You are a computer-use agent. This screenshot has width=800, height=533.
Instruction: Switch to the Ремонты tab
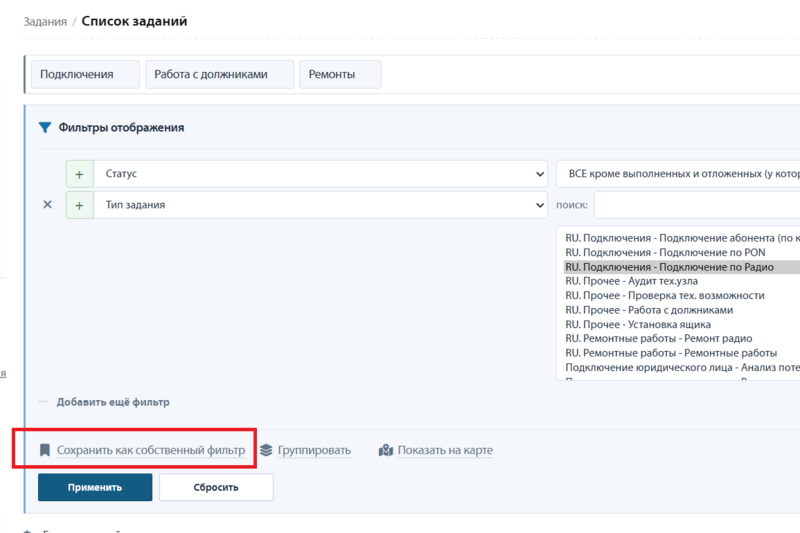(x=340, y=74)
